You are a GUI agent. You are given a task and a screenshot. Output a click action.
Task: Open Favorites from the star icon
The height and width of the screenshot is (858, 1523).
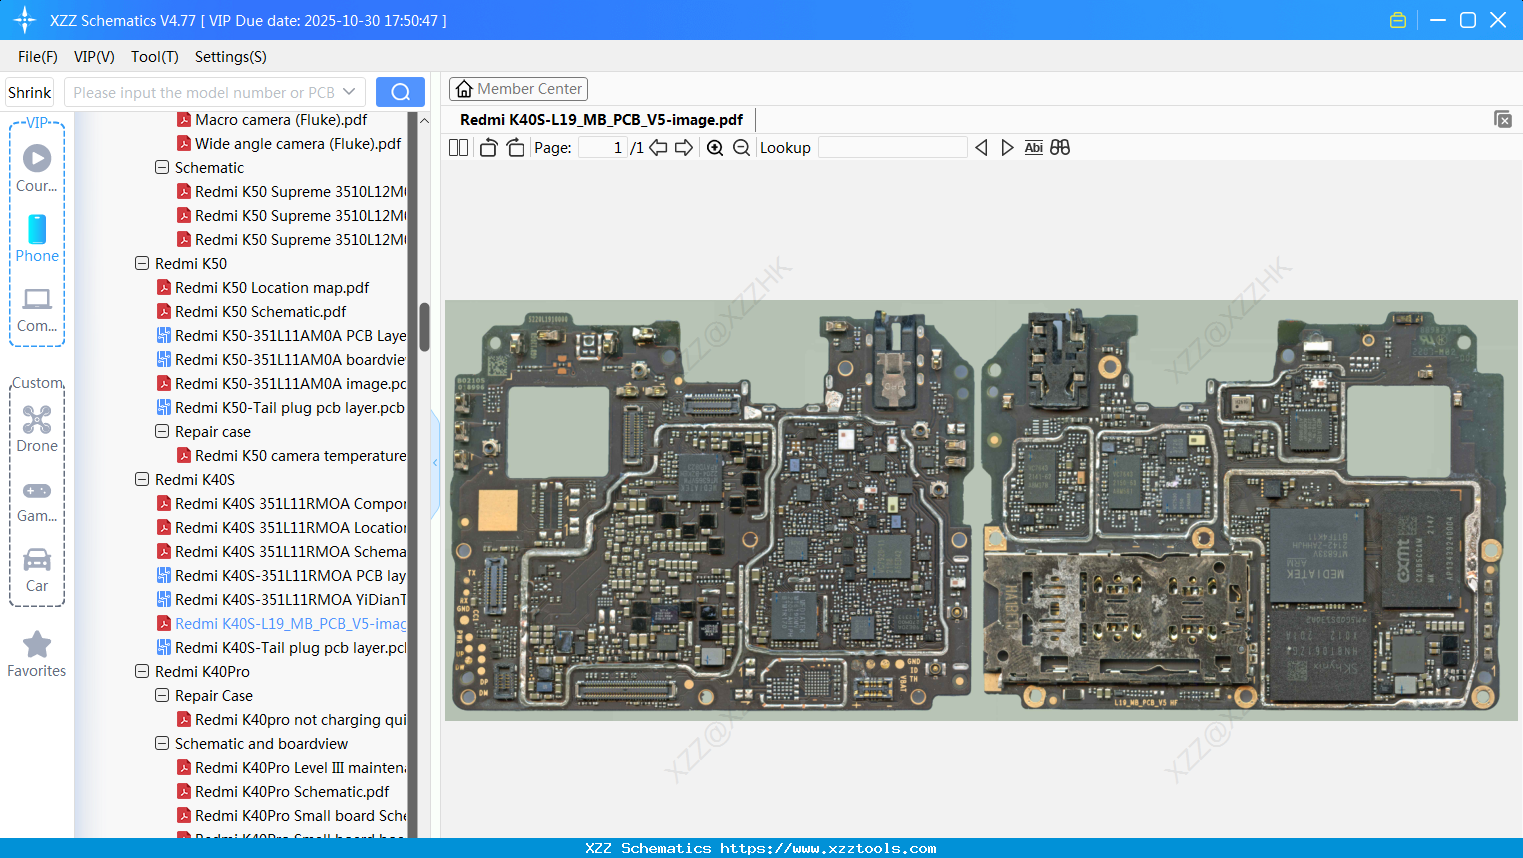coord(37,645)
